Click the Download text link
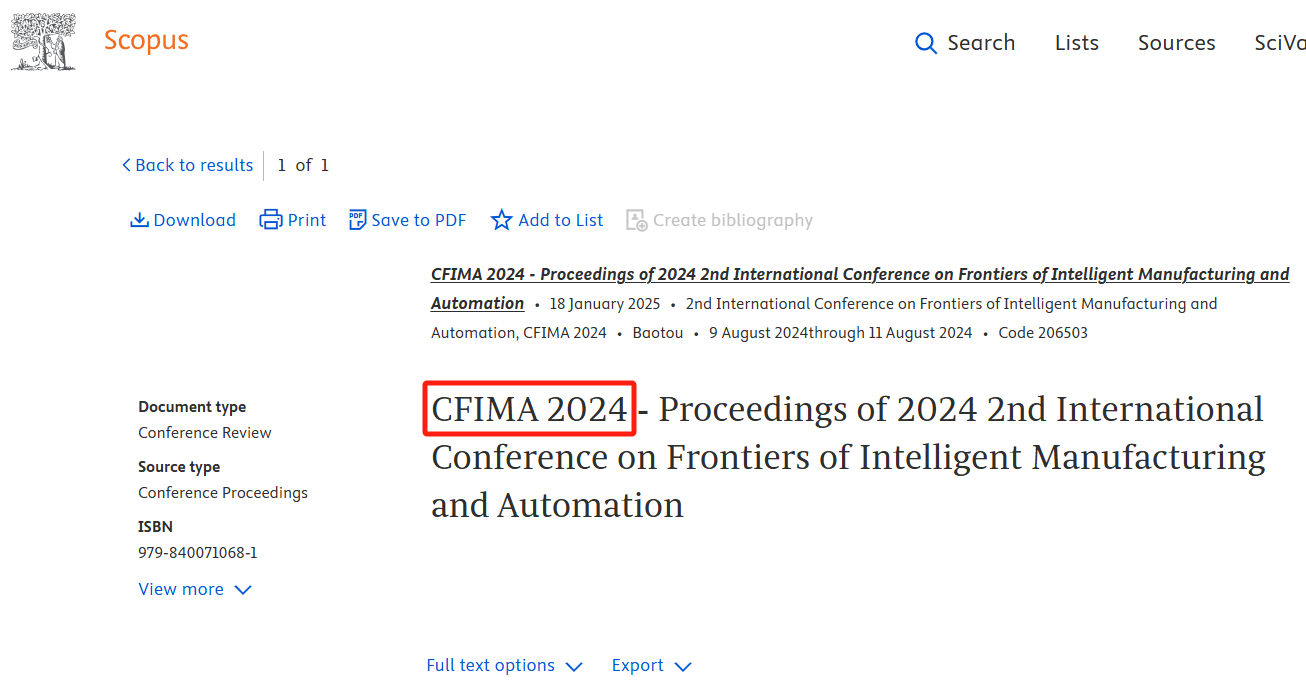1306x699 pixels. click(x=195, y=220)
